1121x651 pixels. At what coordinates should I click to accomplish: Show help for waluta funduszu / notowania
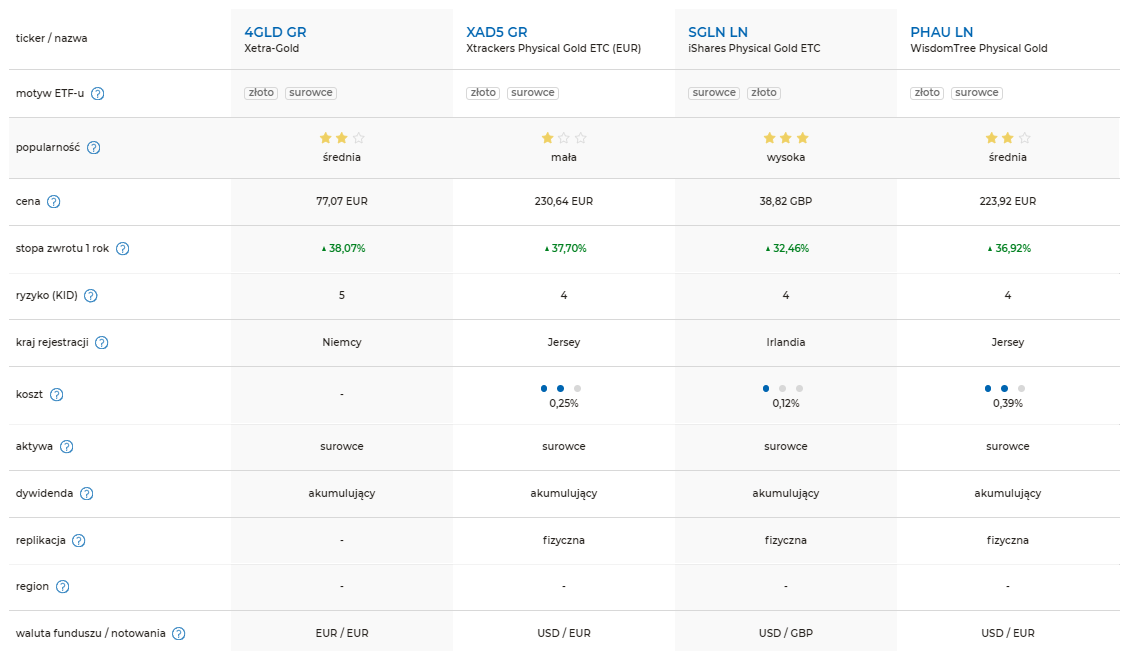pos(179,634)
